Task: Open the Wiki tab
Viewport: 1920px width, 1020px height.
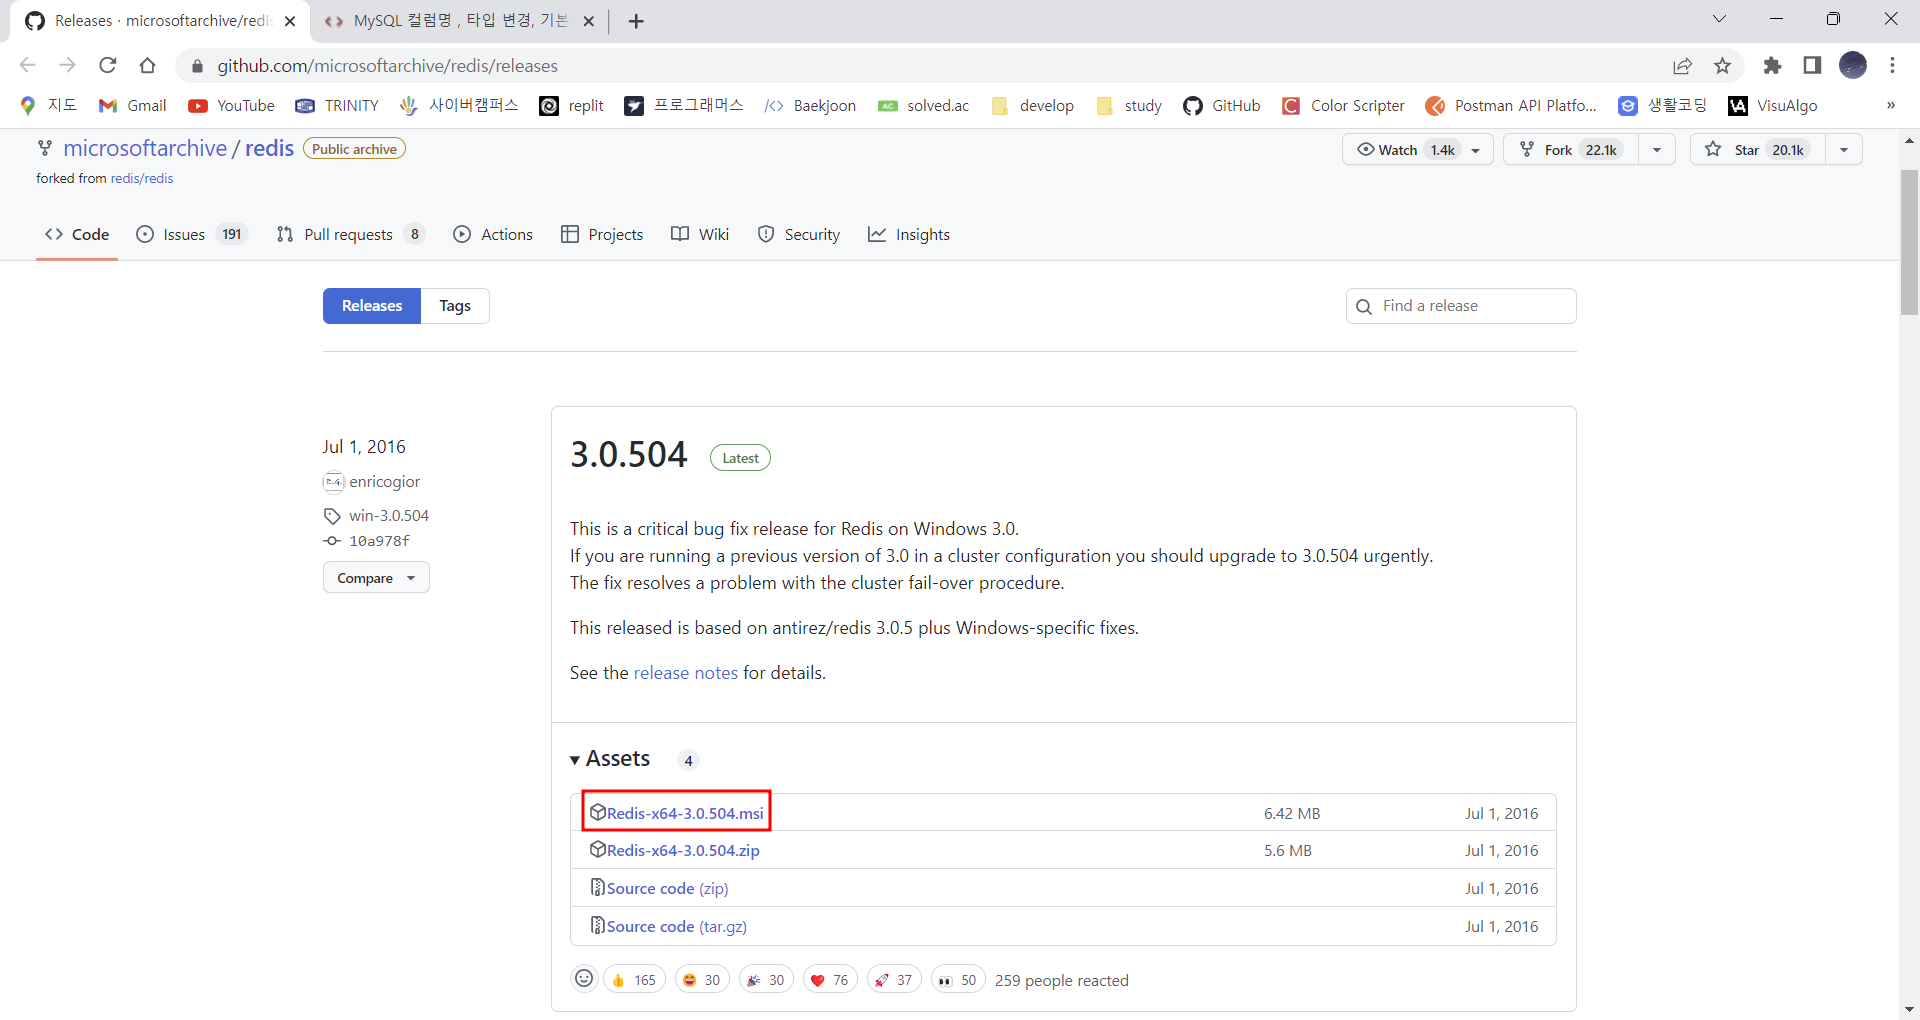Action: tap(700, 234)
